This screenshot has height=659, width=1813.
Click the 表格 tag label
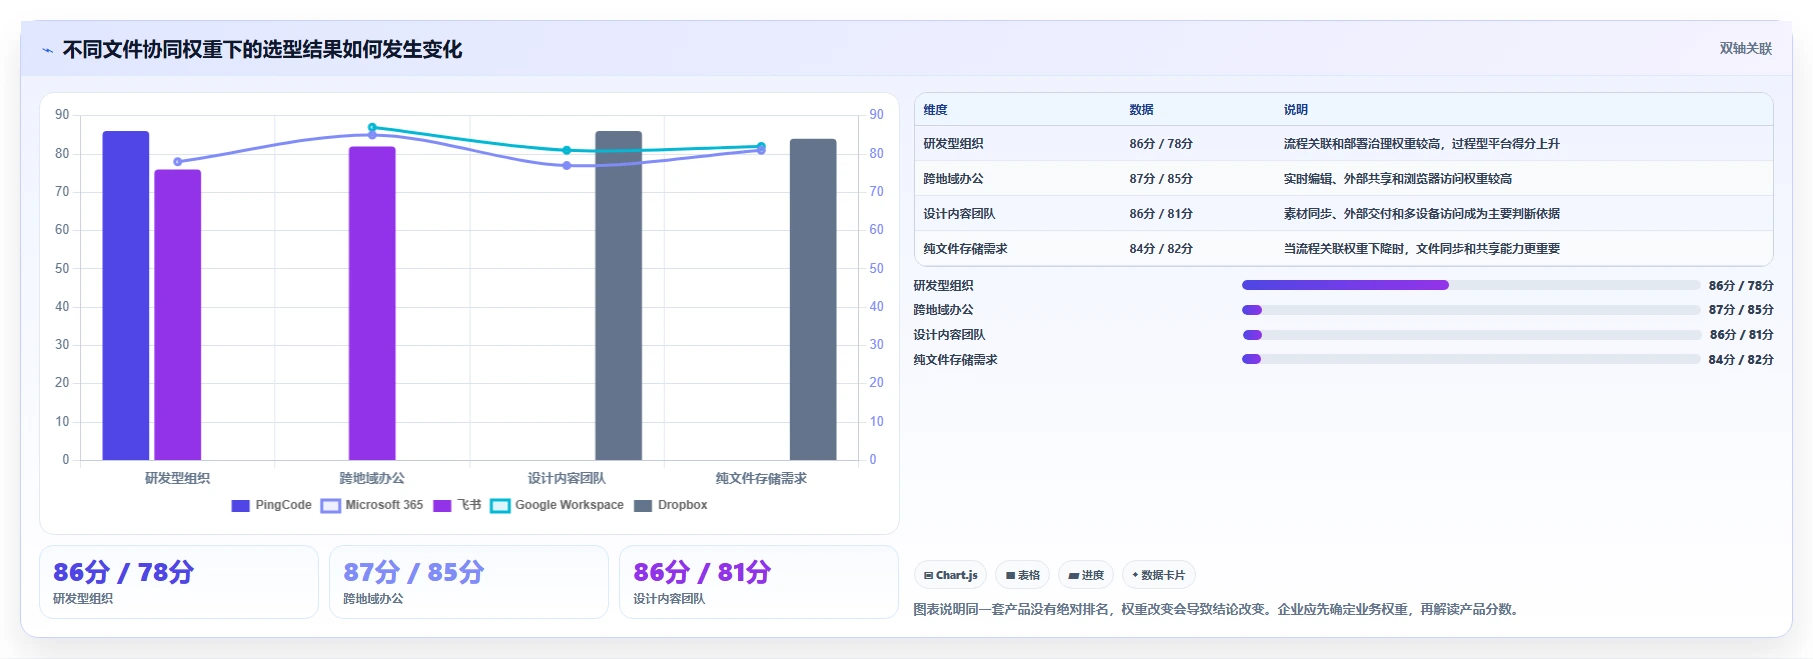[1029, 576]
